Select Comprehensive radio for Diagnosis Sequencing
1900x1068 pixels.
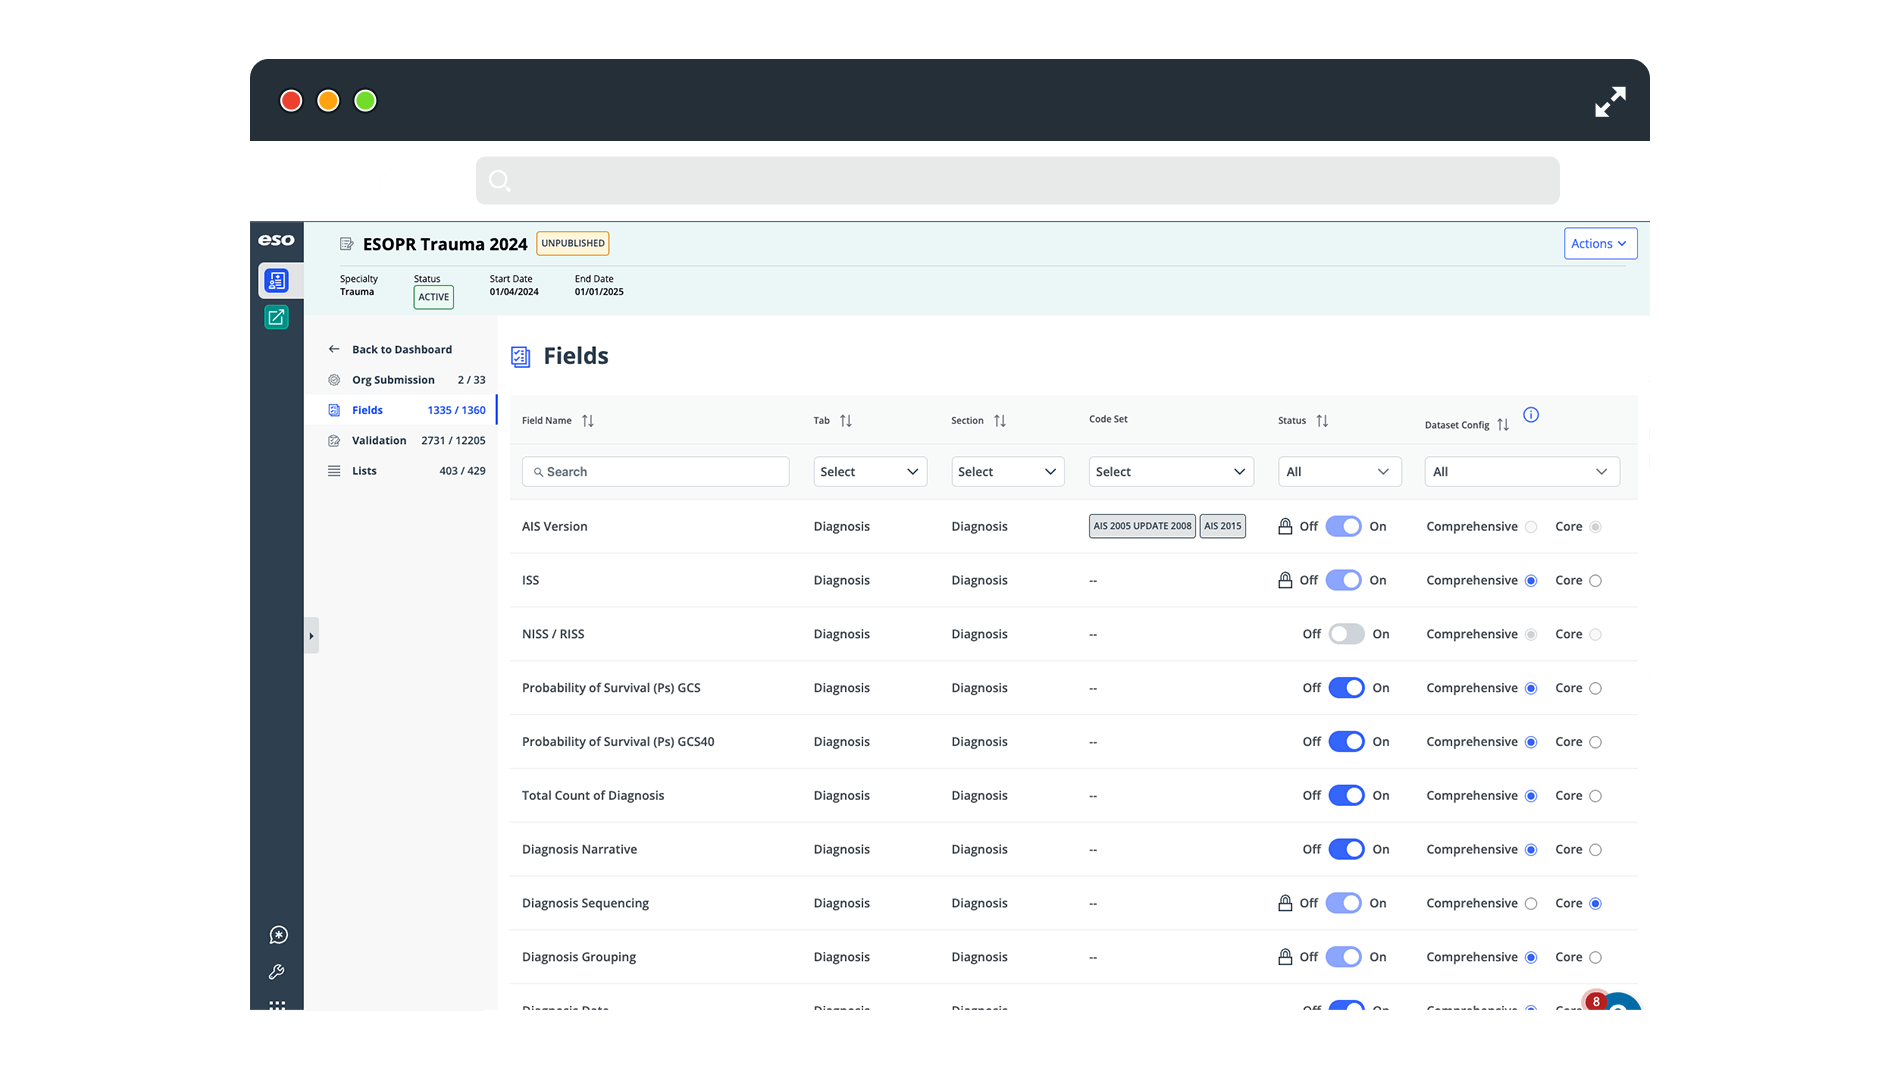1531,904
